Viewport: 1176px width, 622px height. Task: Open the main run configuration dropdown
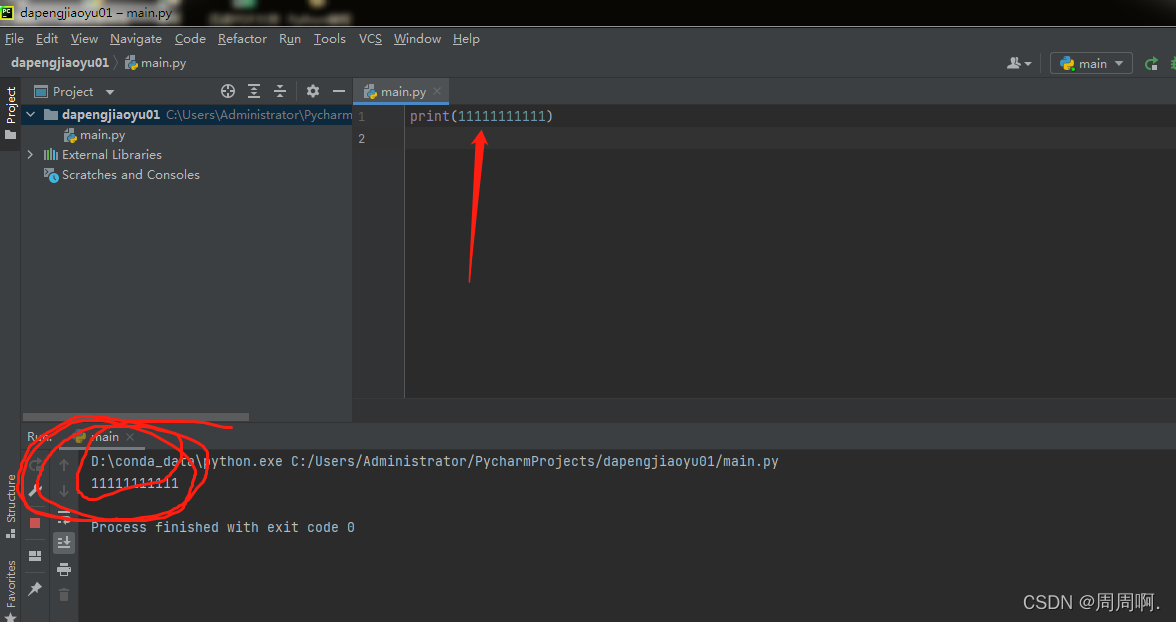1091,64
